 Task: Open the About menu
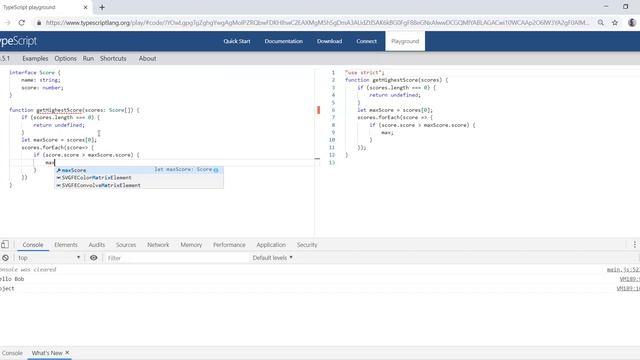pyautogui.click(x=147, y=58)
